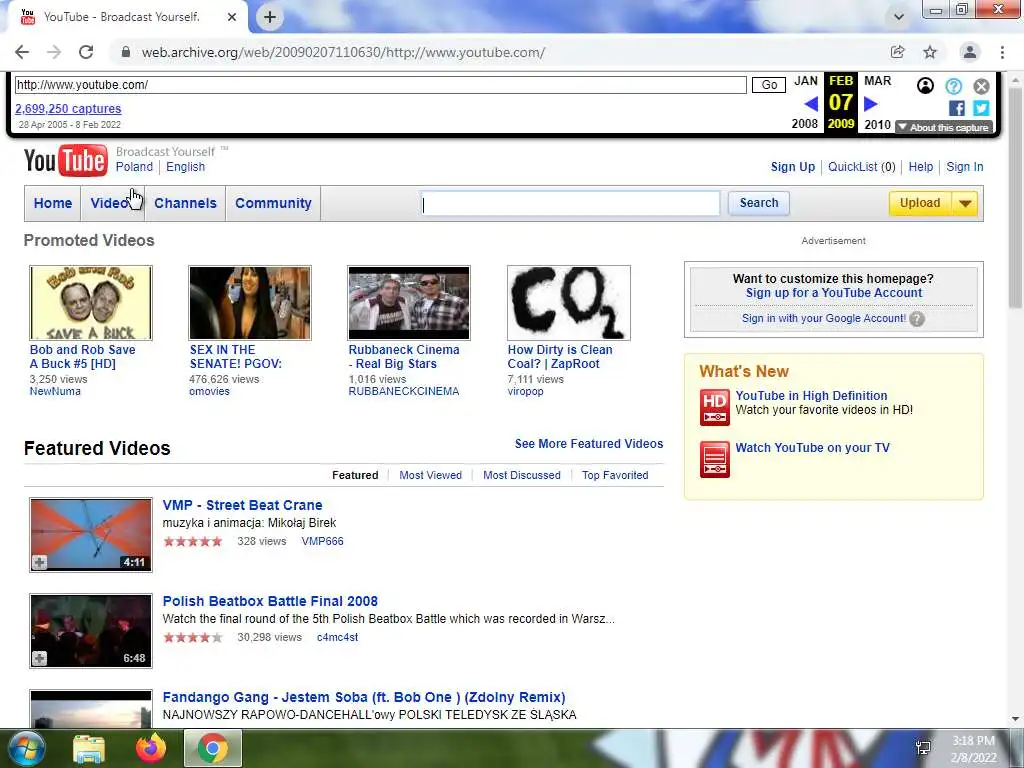Click the YouTube logo

tap(65, 160)
